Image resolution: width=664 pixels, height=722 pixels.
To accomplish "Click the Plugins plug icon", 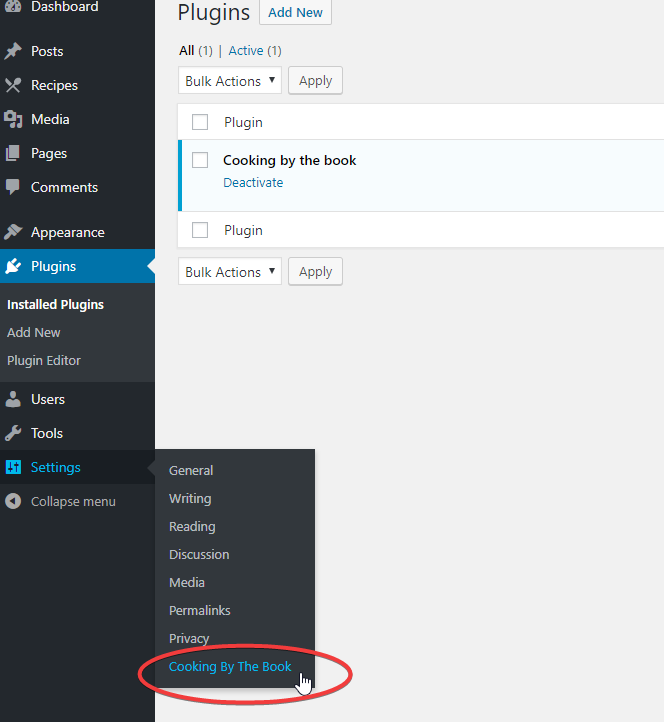I will pyautogui.click(x=13, y=266).
